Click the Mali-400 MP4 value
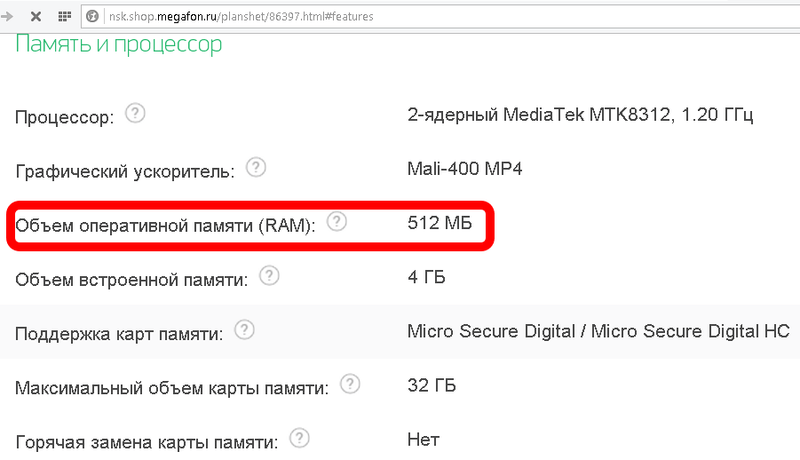The width and height of the screenshot is (800, 460). click(465, 168)
